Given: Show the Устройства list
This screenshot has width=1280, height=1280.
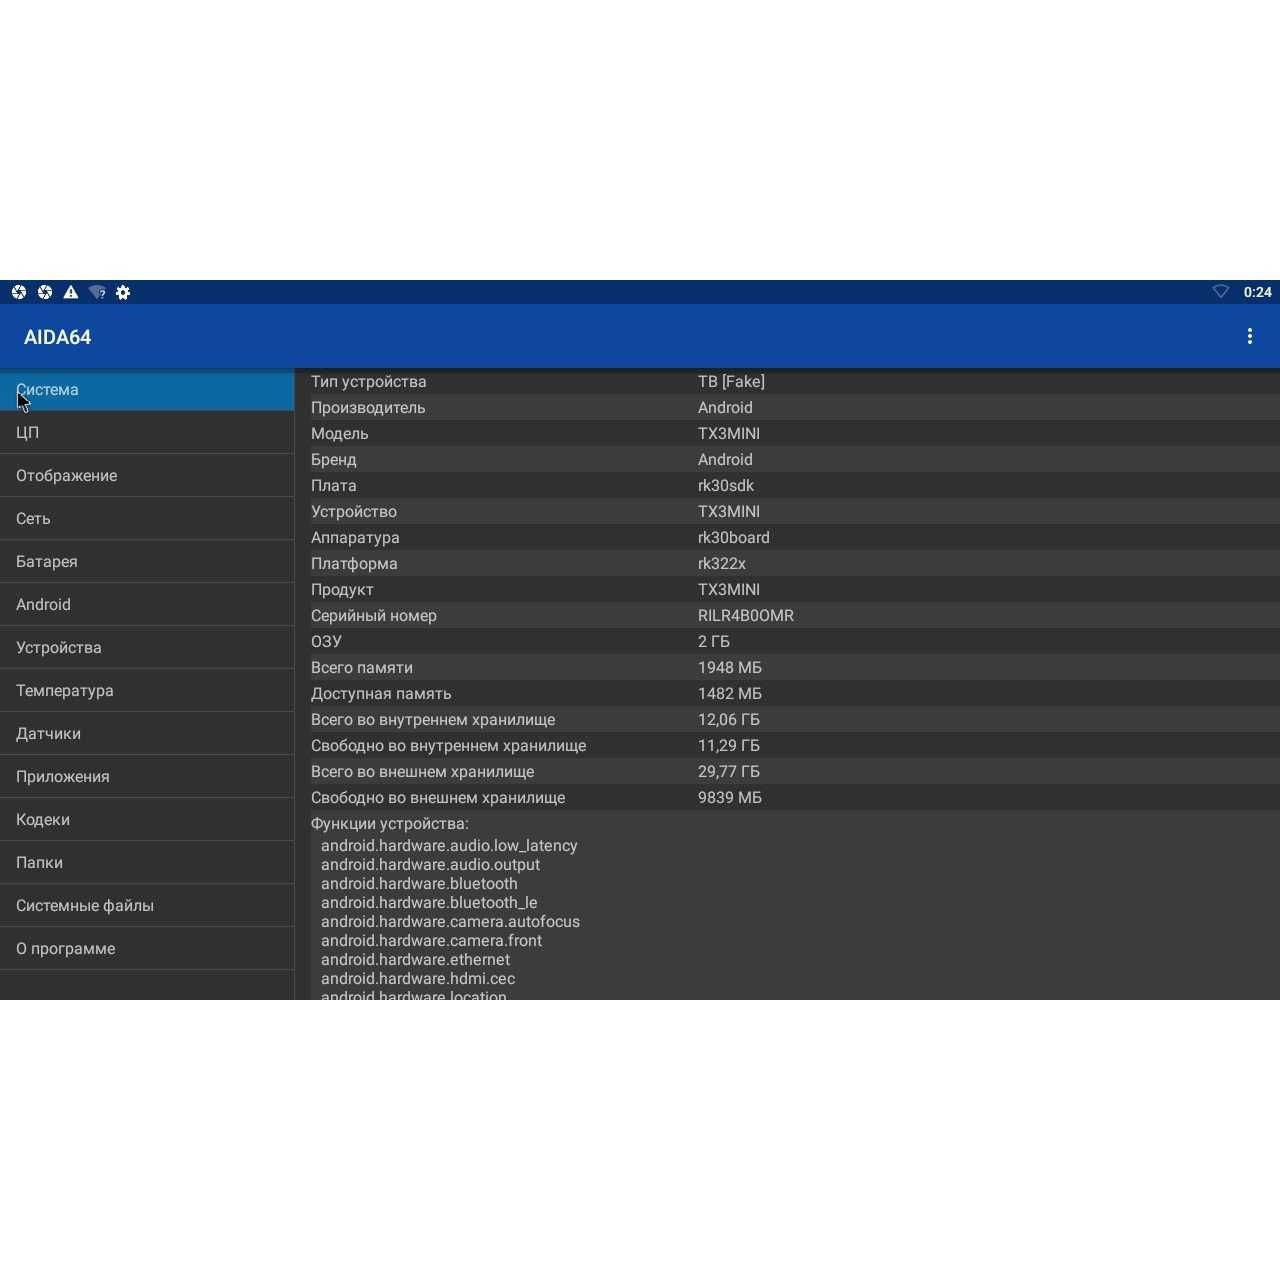Looking at the screenshot, I should 147,647.
